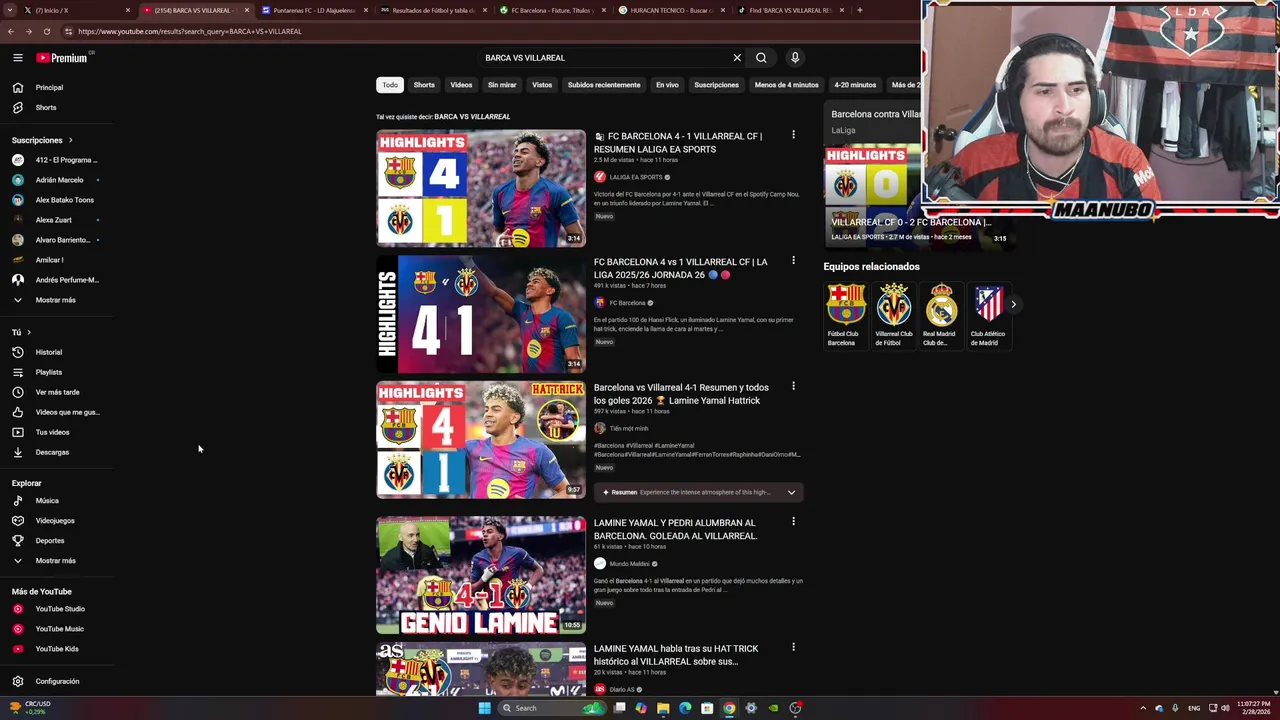Viewport: 1280px width, 720px height.
Task: Open options menu for Jornada 26 video
Action: (x=793, y=261)
